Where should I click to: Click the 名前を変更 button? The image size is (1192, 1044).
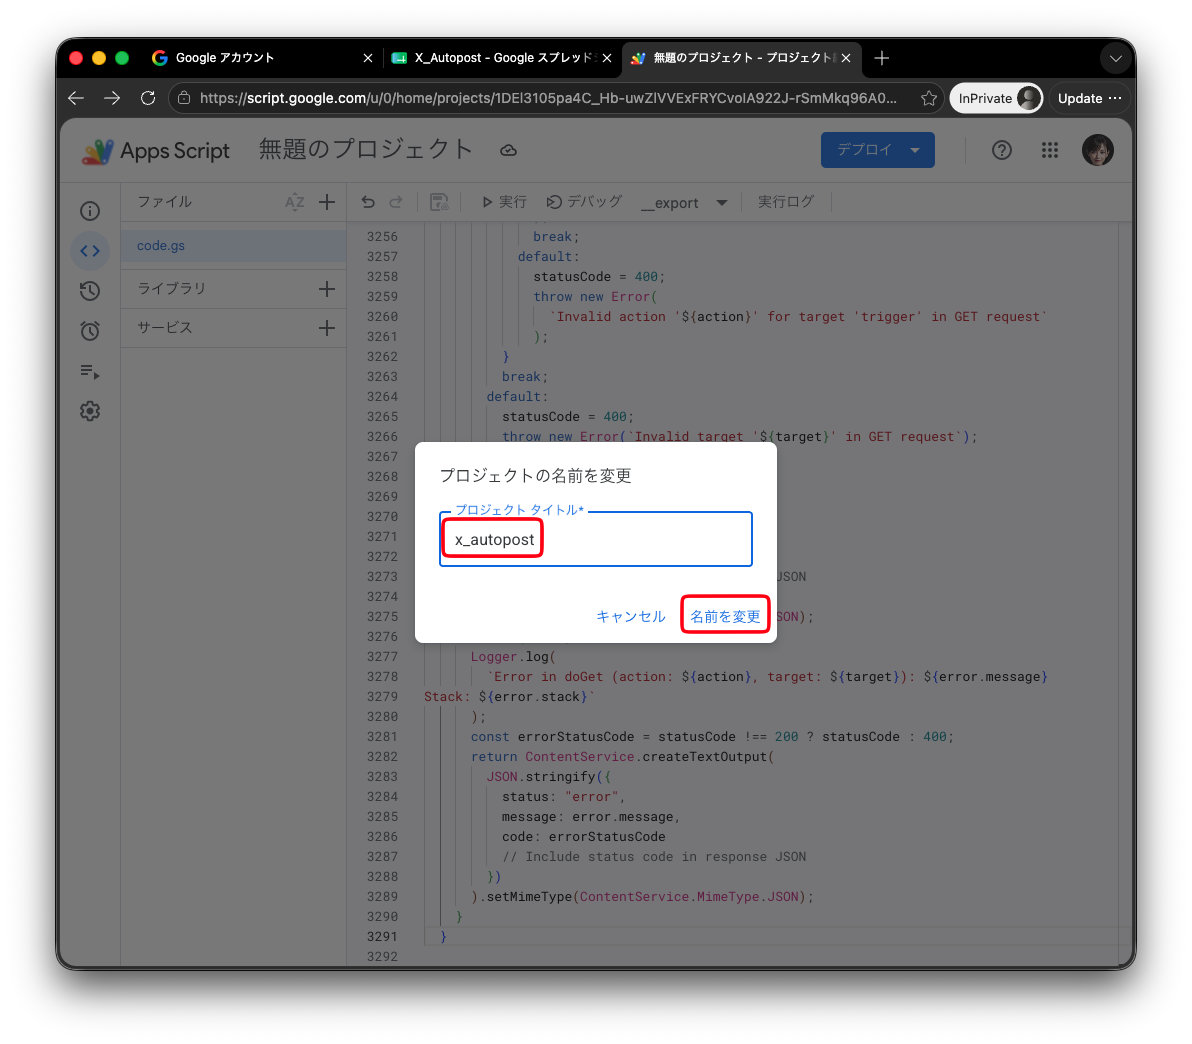click(x=725, y=616)
